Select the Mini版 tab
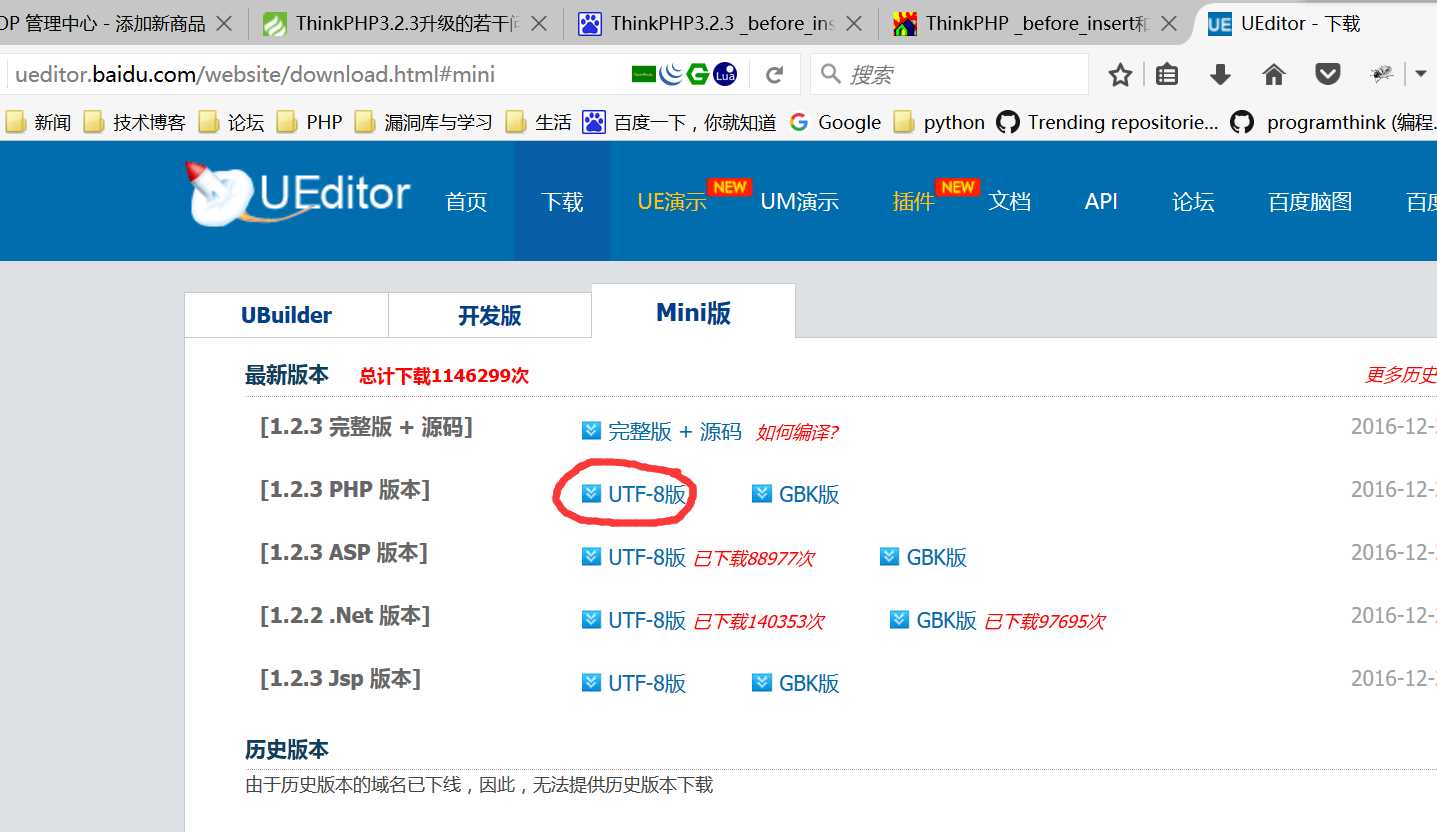Image resolution: width=1437 pixels, height=832 pixels. (693, 312)
